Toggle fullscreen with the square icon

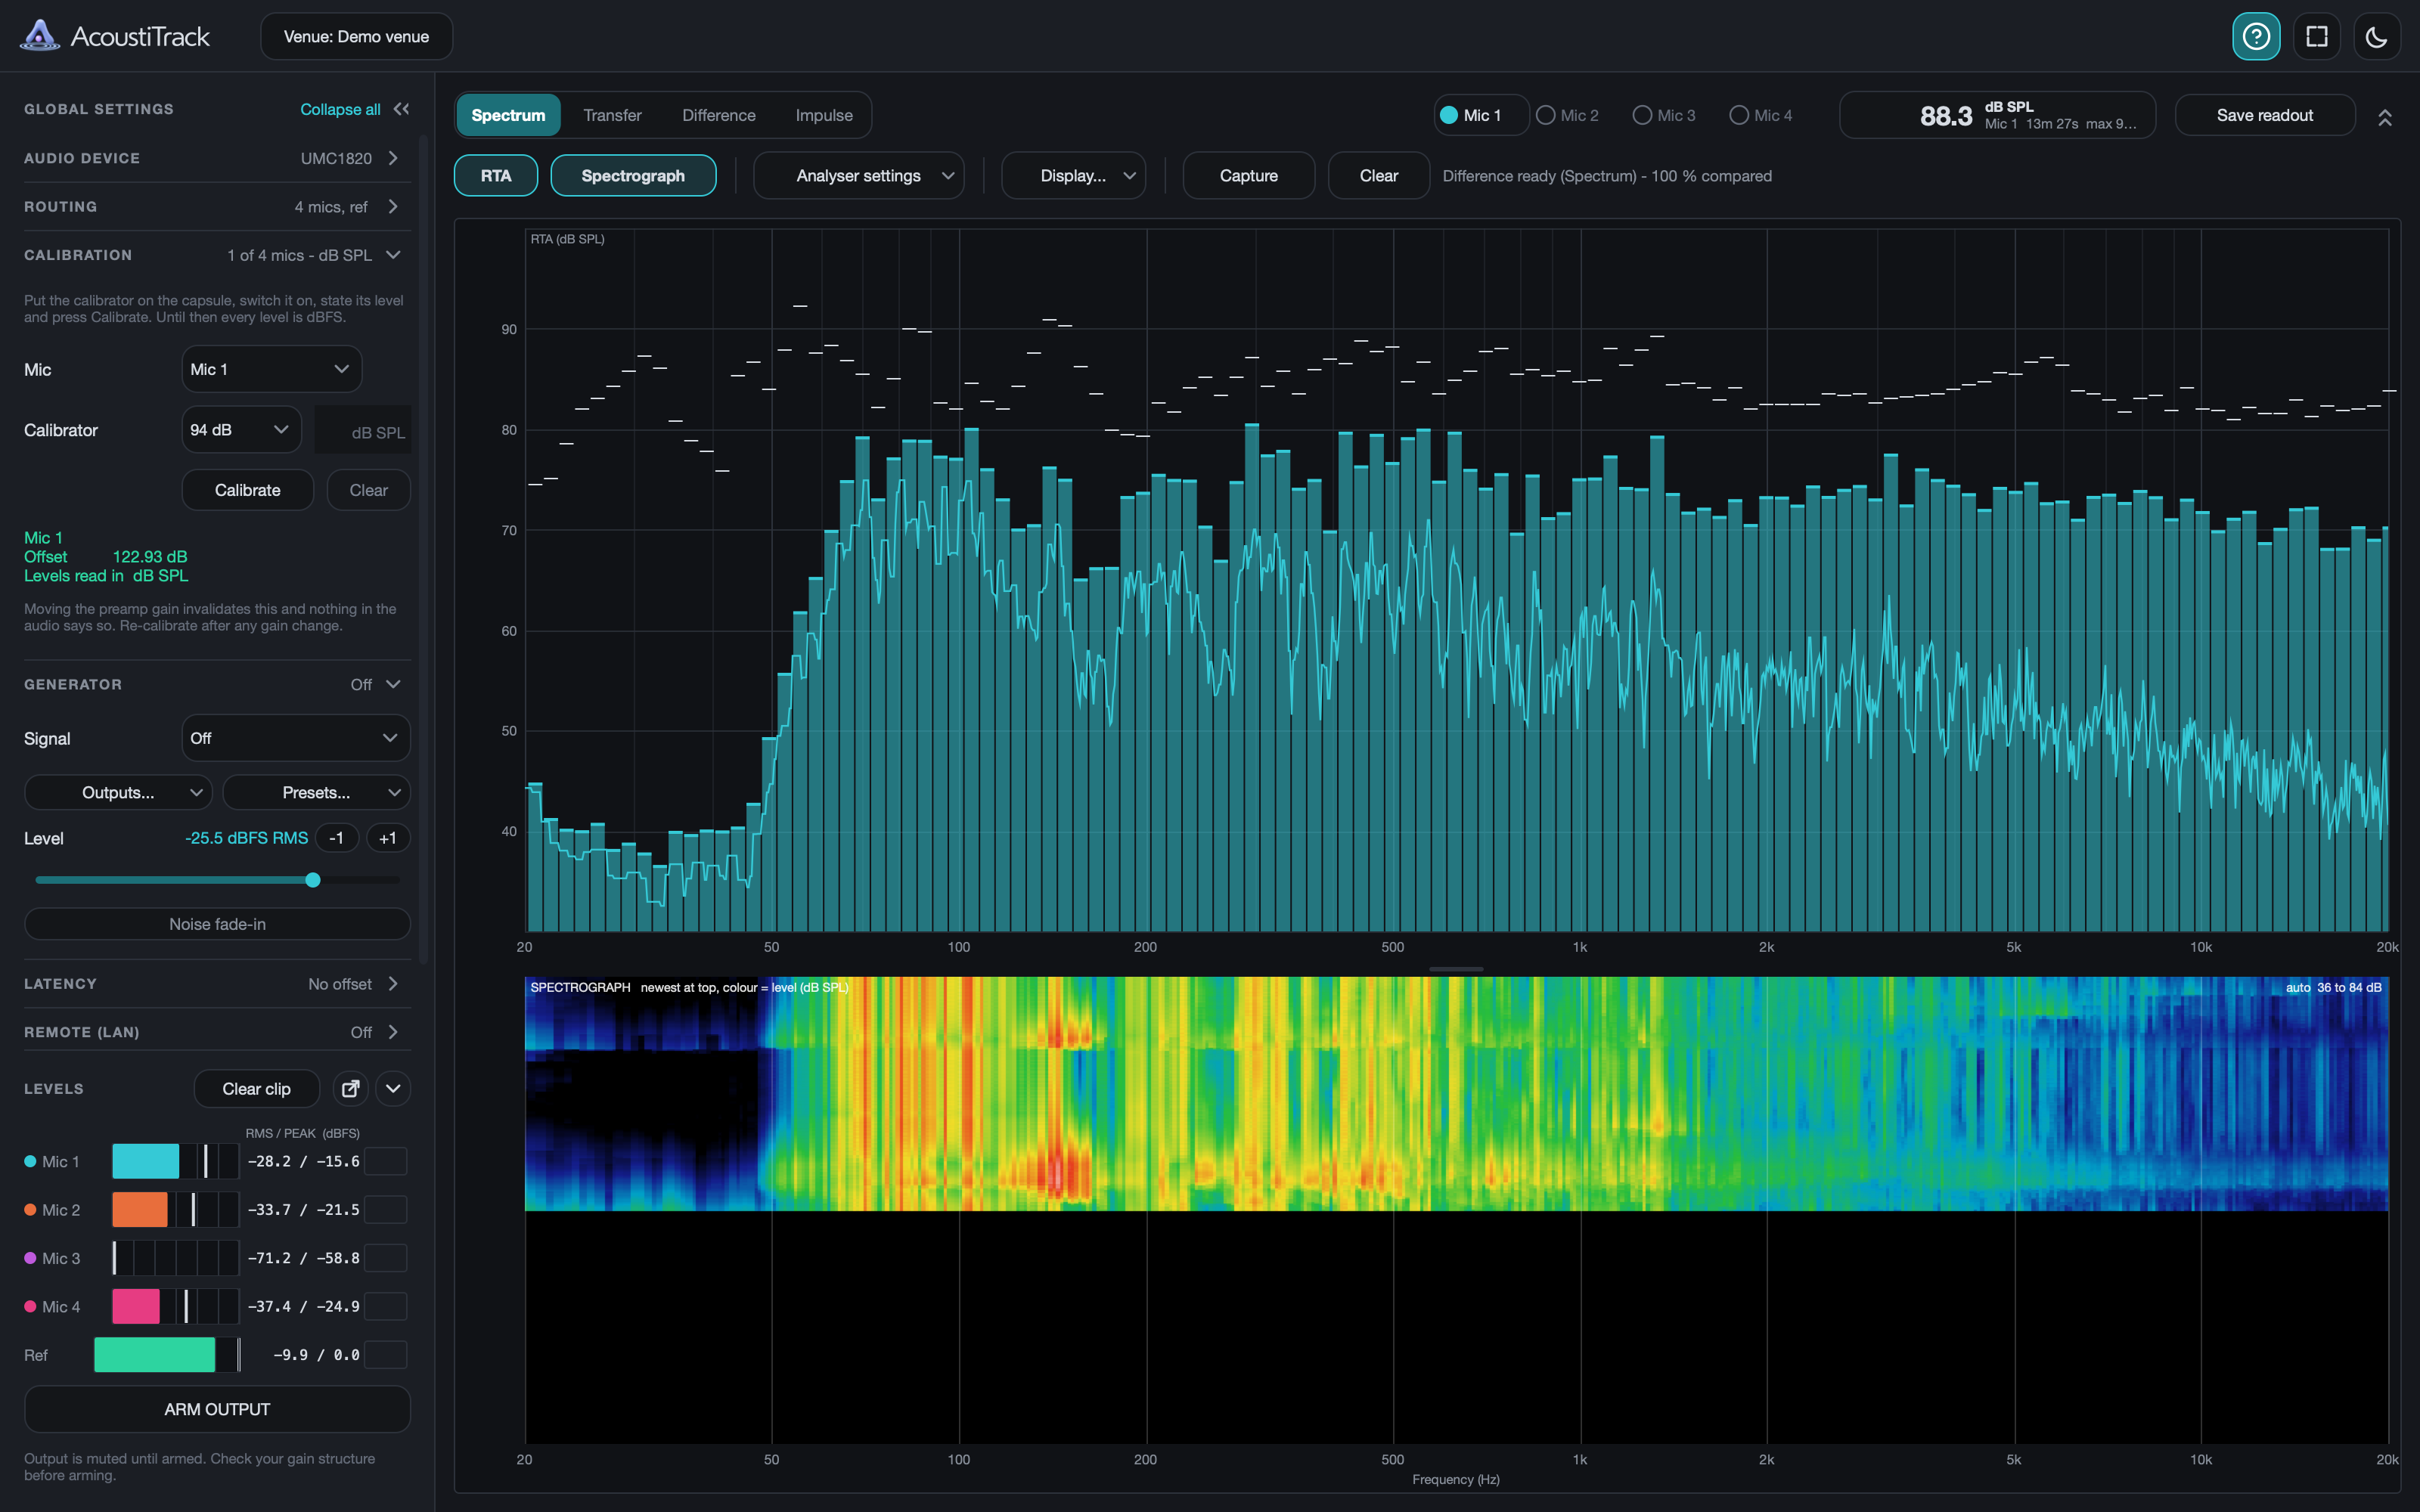click(x=2316, y=37)
